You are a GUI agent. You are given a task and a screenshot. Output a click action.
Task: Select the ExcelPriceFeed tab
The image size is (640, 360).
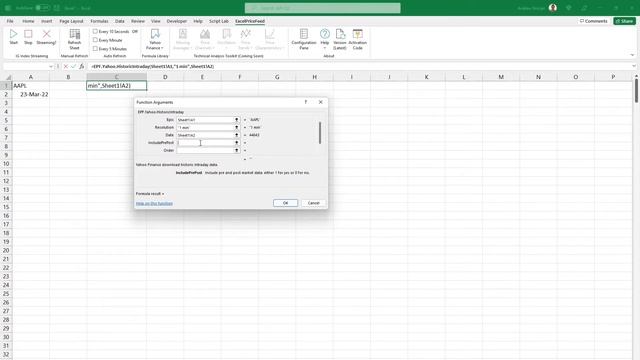click(250, 21)
